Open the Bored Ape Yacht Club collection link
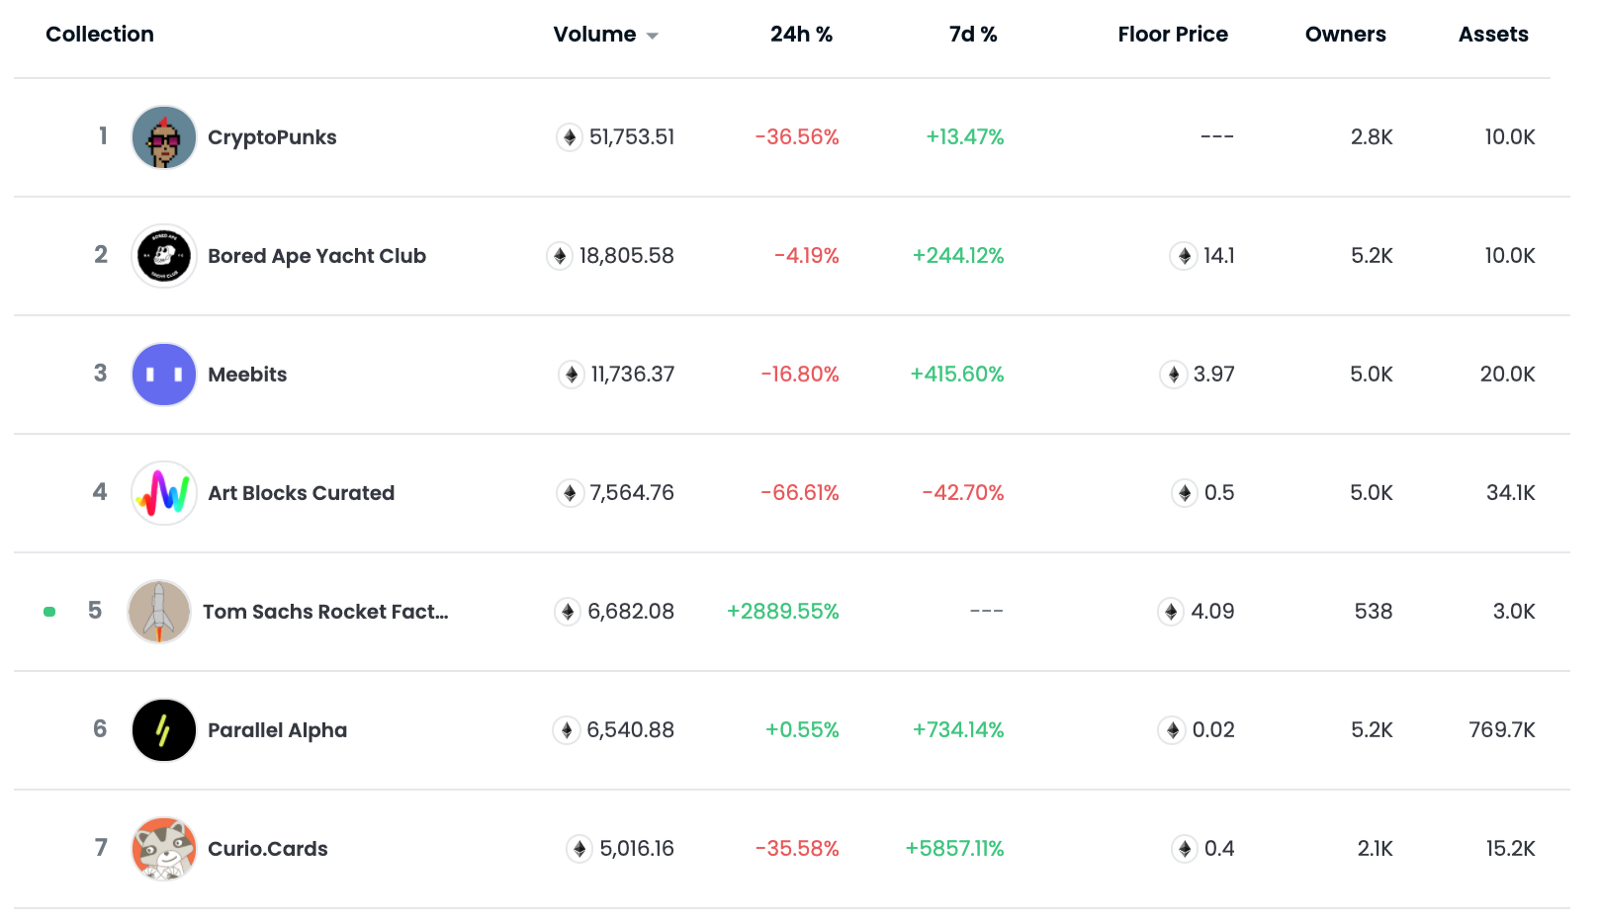Image resolution: width=1600 pixels, height=921 pixels. click(316, 255)
